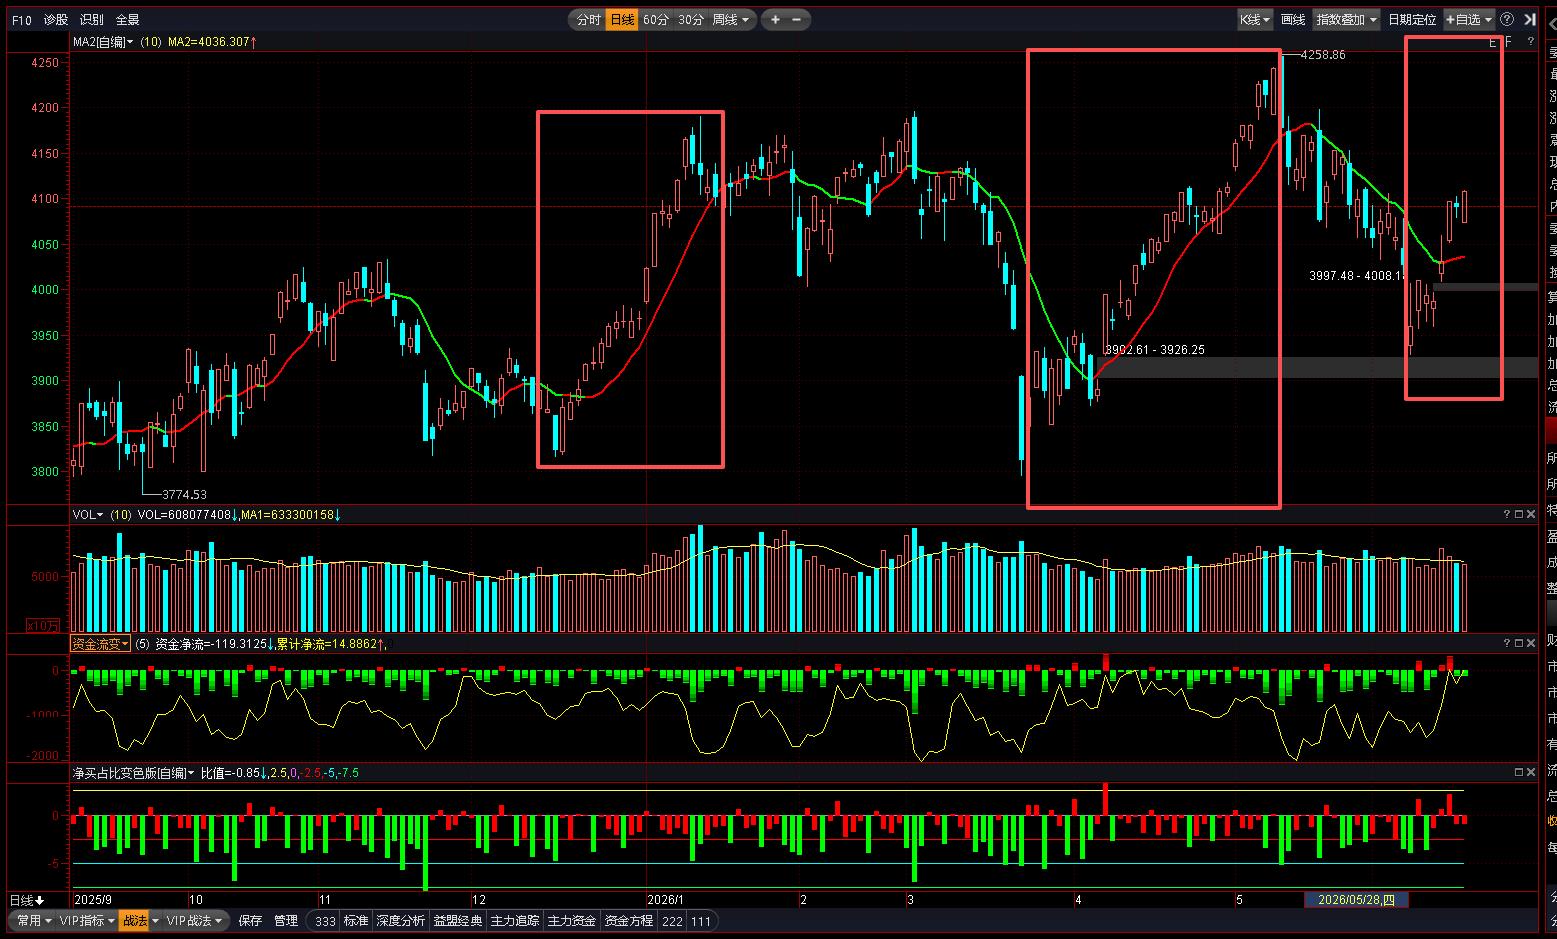Select the 30分 period

tap(691, 20)
